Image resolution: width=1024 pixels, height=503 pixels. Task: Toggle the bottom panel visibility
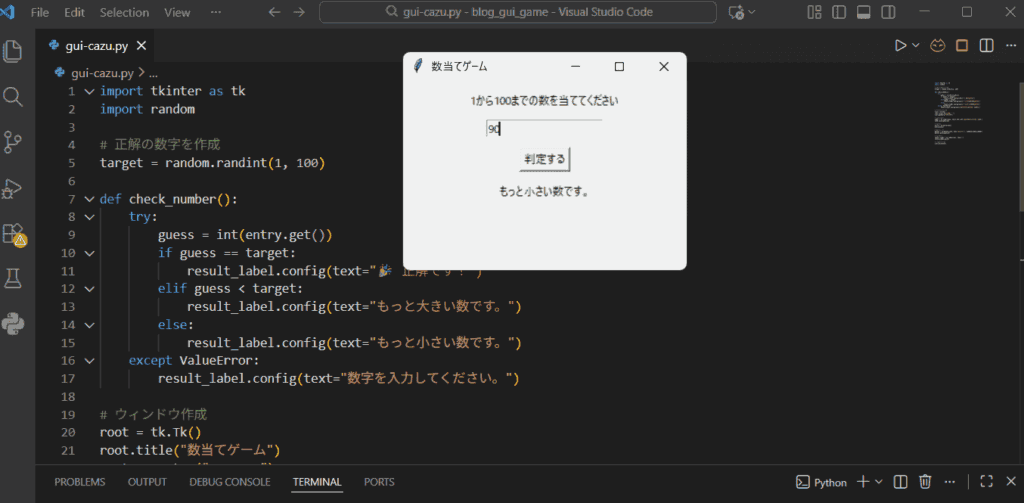(x=863, y=12)
